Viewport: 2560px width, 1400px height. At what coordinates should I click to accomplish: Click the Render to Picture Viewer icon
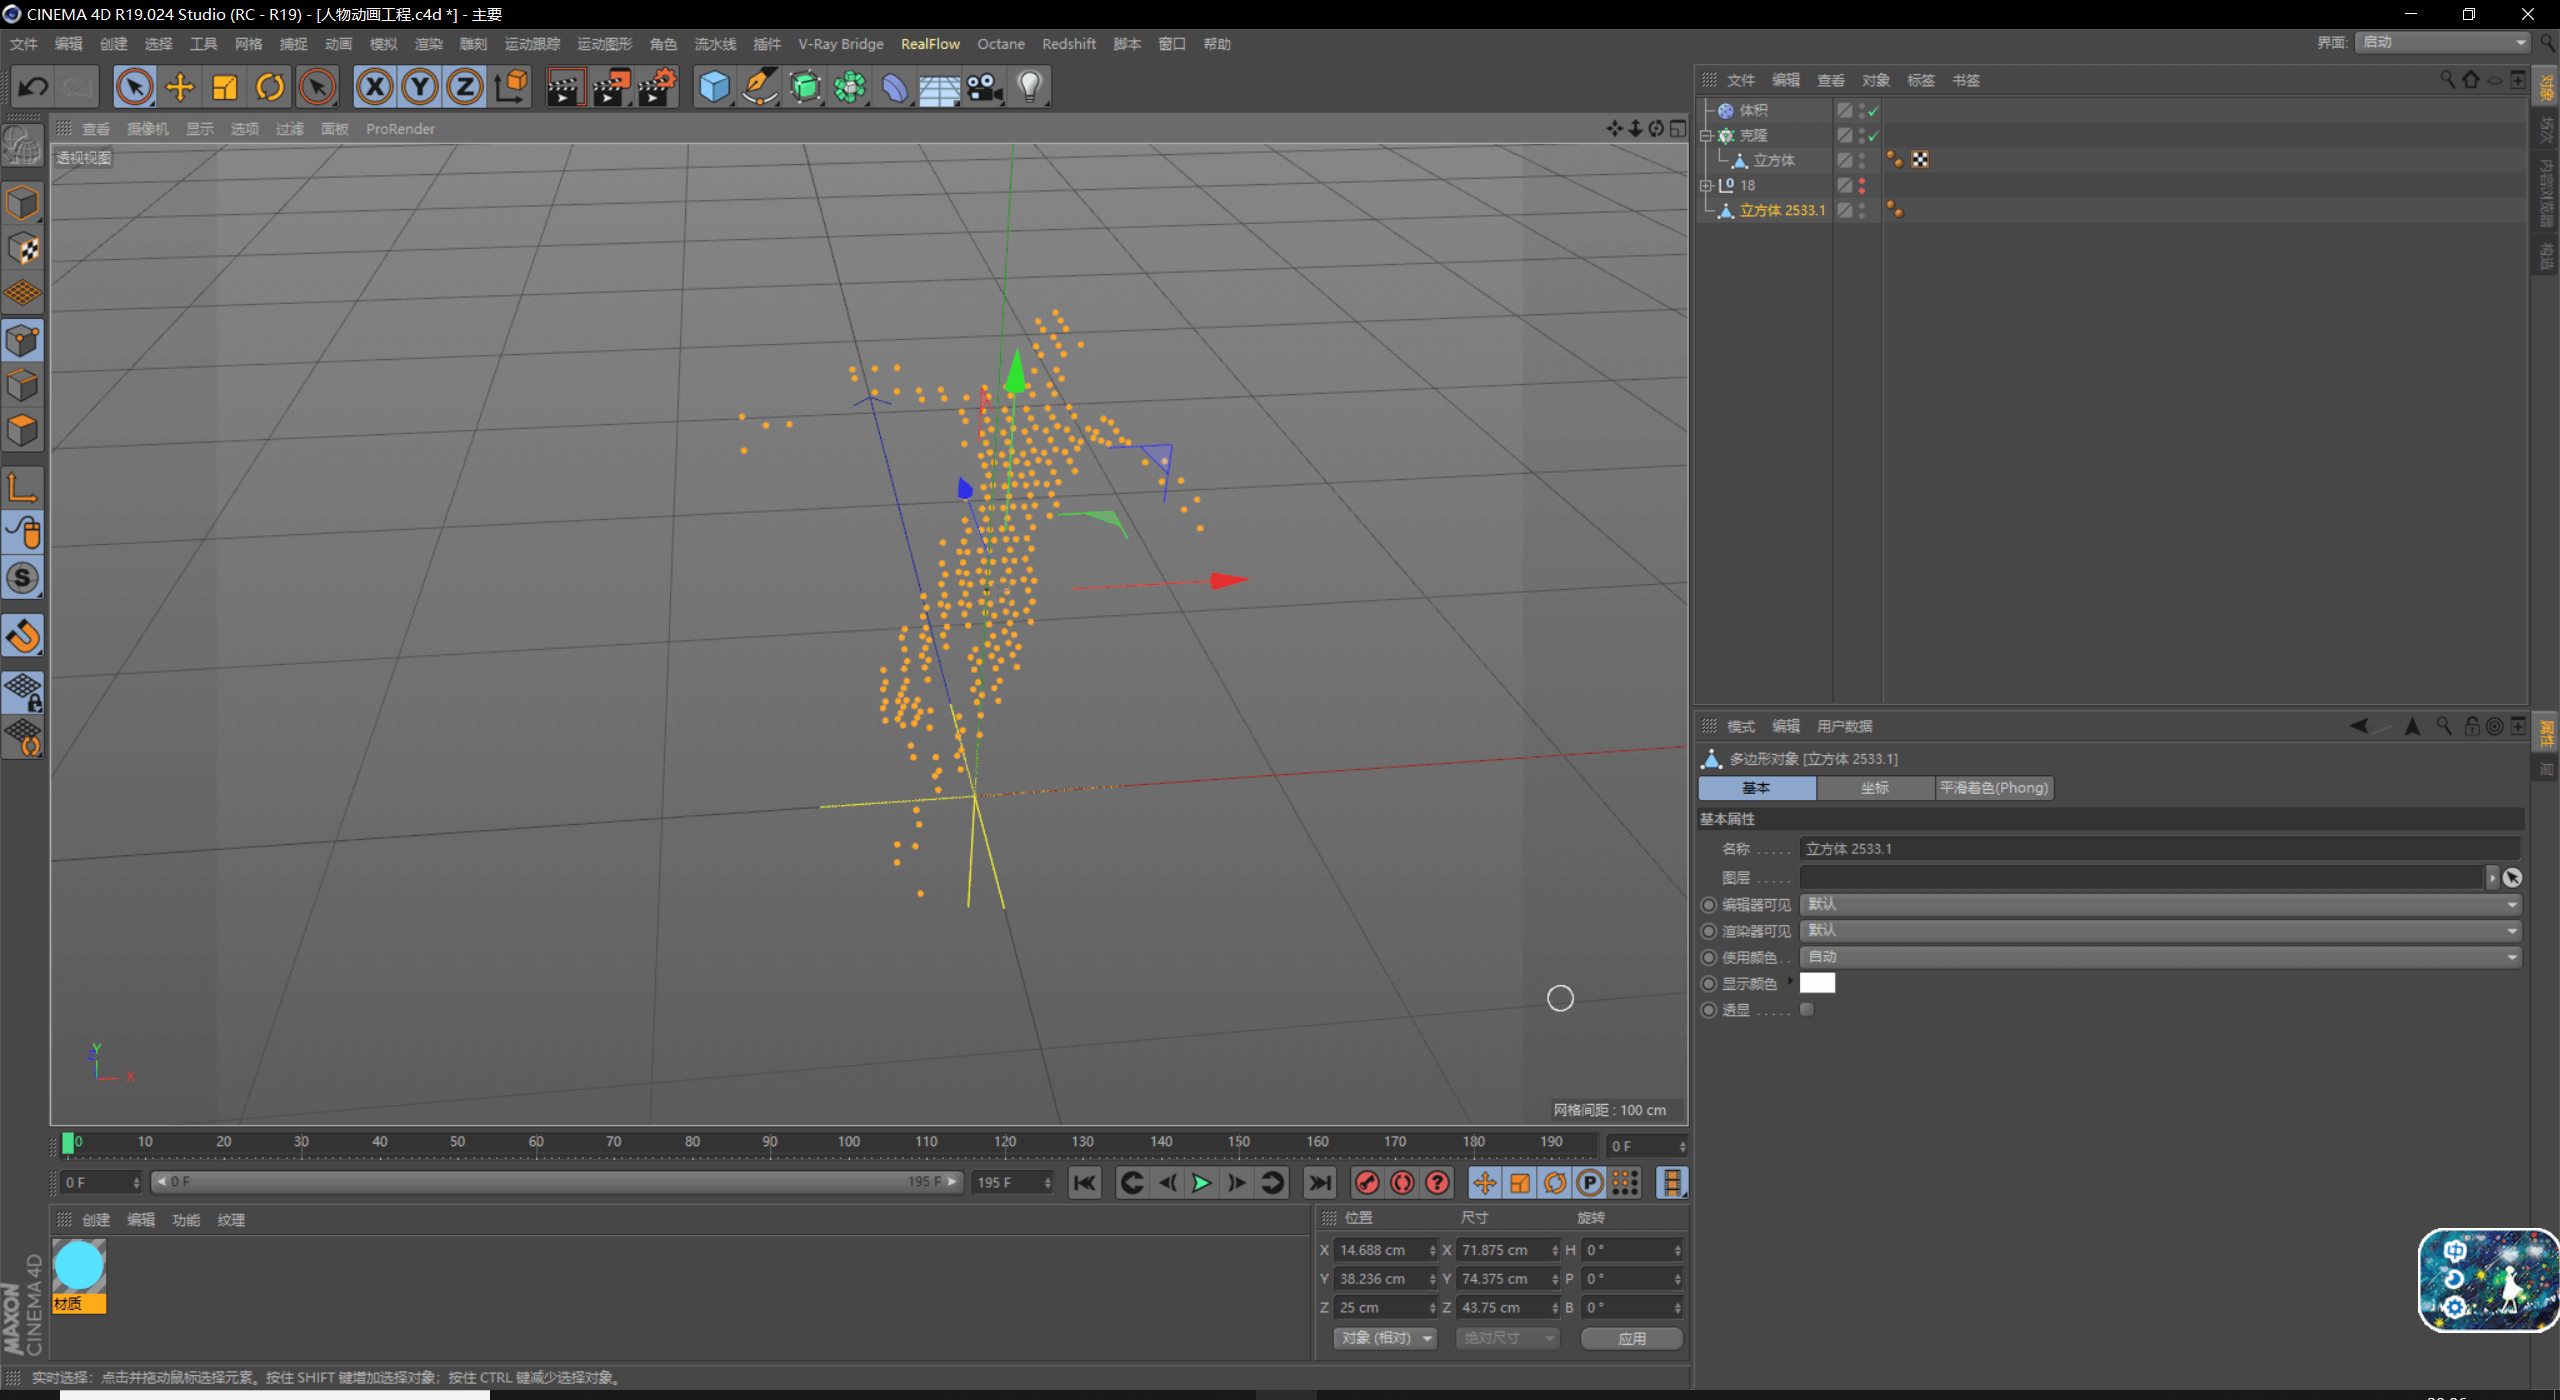click(x=611, y=88)
